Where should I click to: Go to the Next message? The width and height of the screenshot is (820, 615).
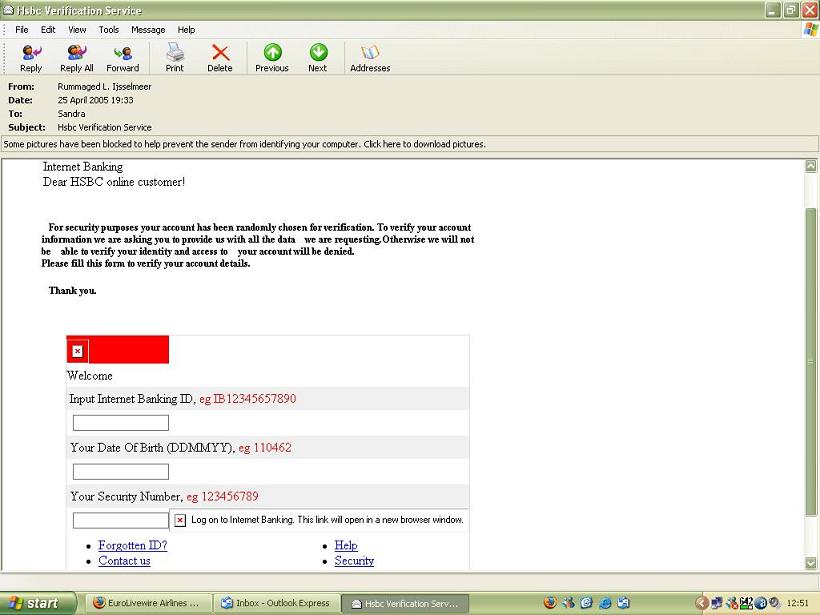click(317, 58)
